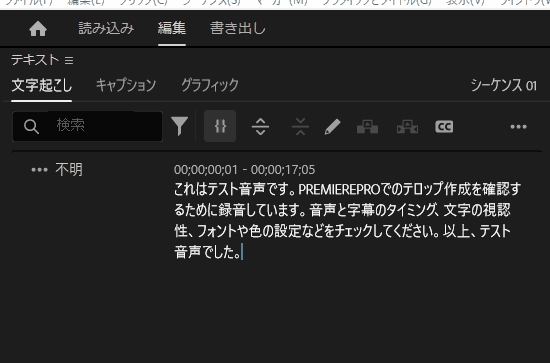Click the merge segments icon

point(301,126)
